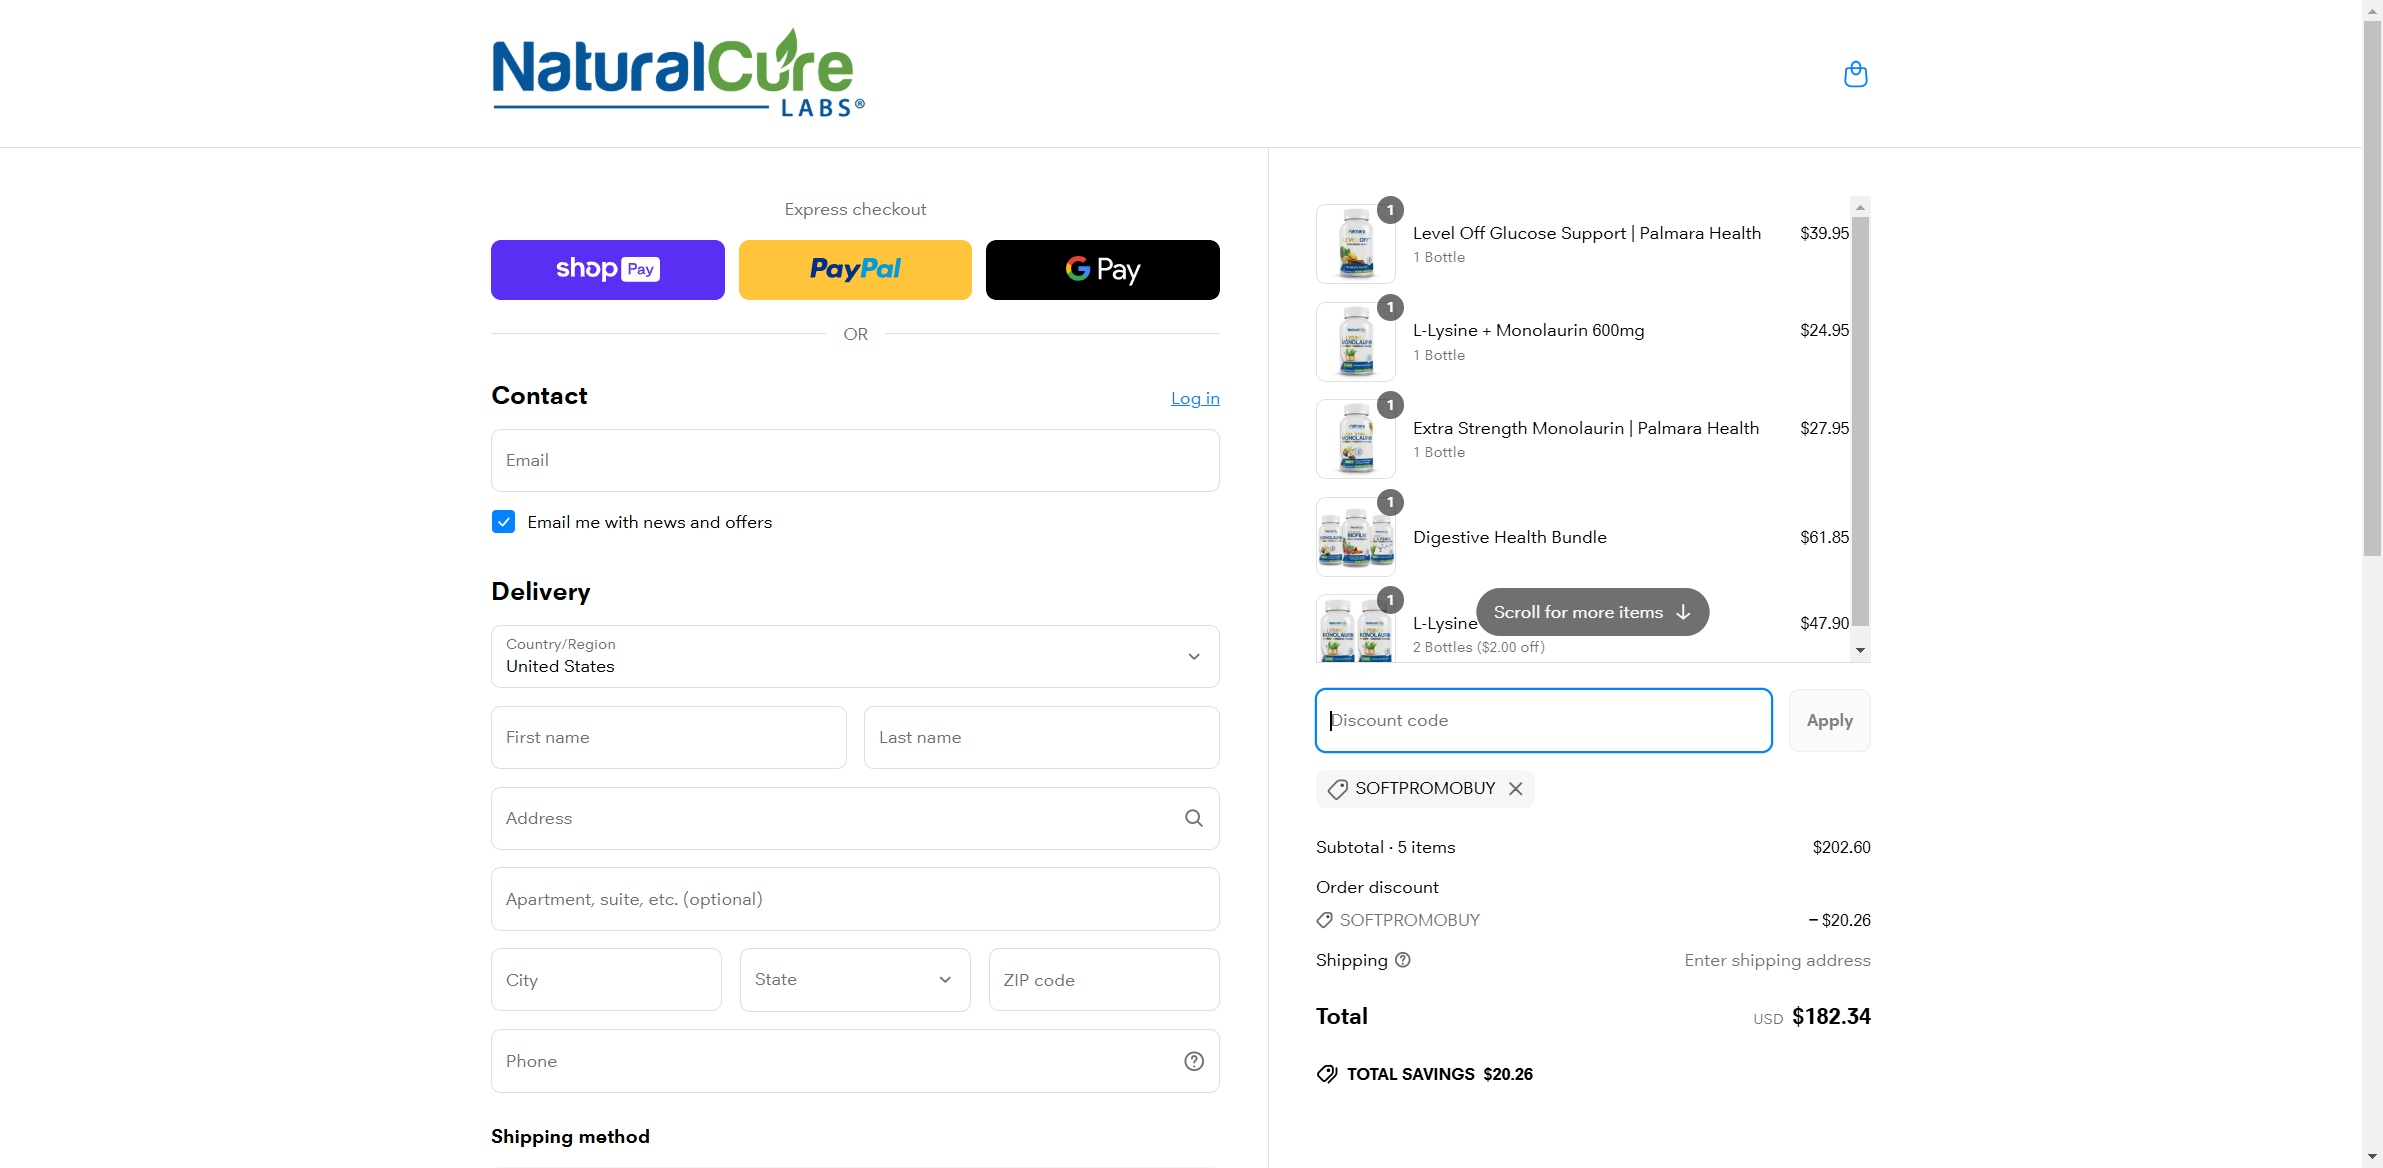Click the Apply discount button

(1829, 720)
